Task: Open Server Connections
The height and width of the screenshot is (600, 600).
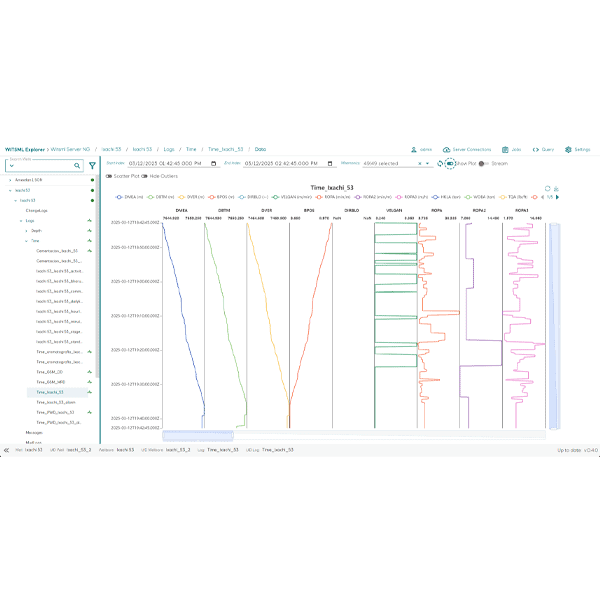Action: (467, 149)
